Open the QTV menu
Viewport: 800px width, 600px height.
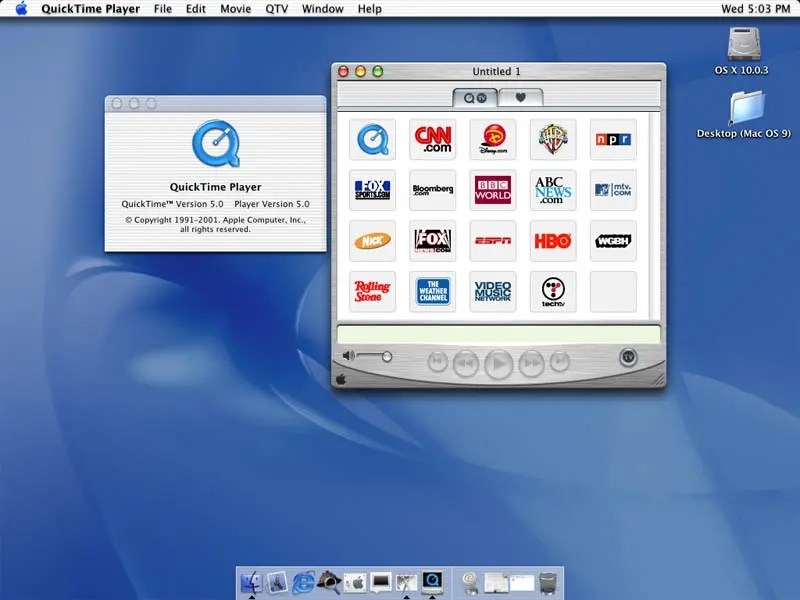pos(277,9)
